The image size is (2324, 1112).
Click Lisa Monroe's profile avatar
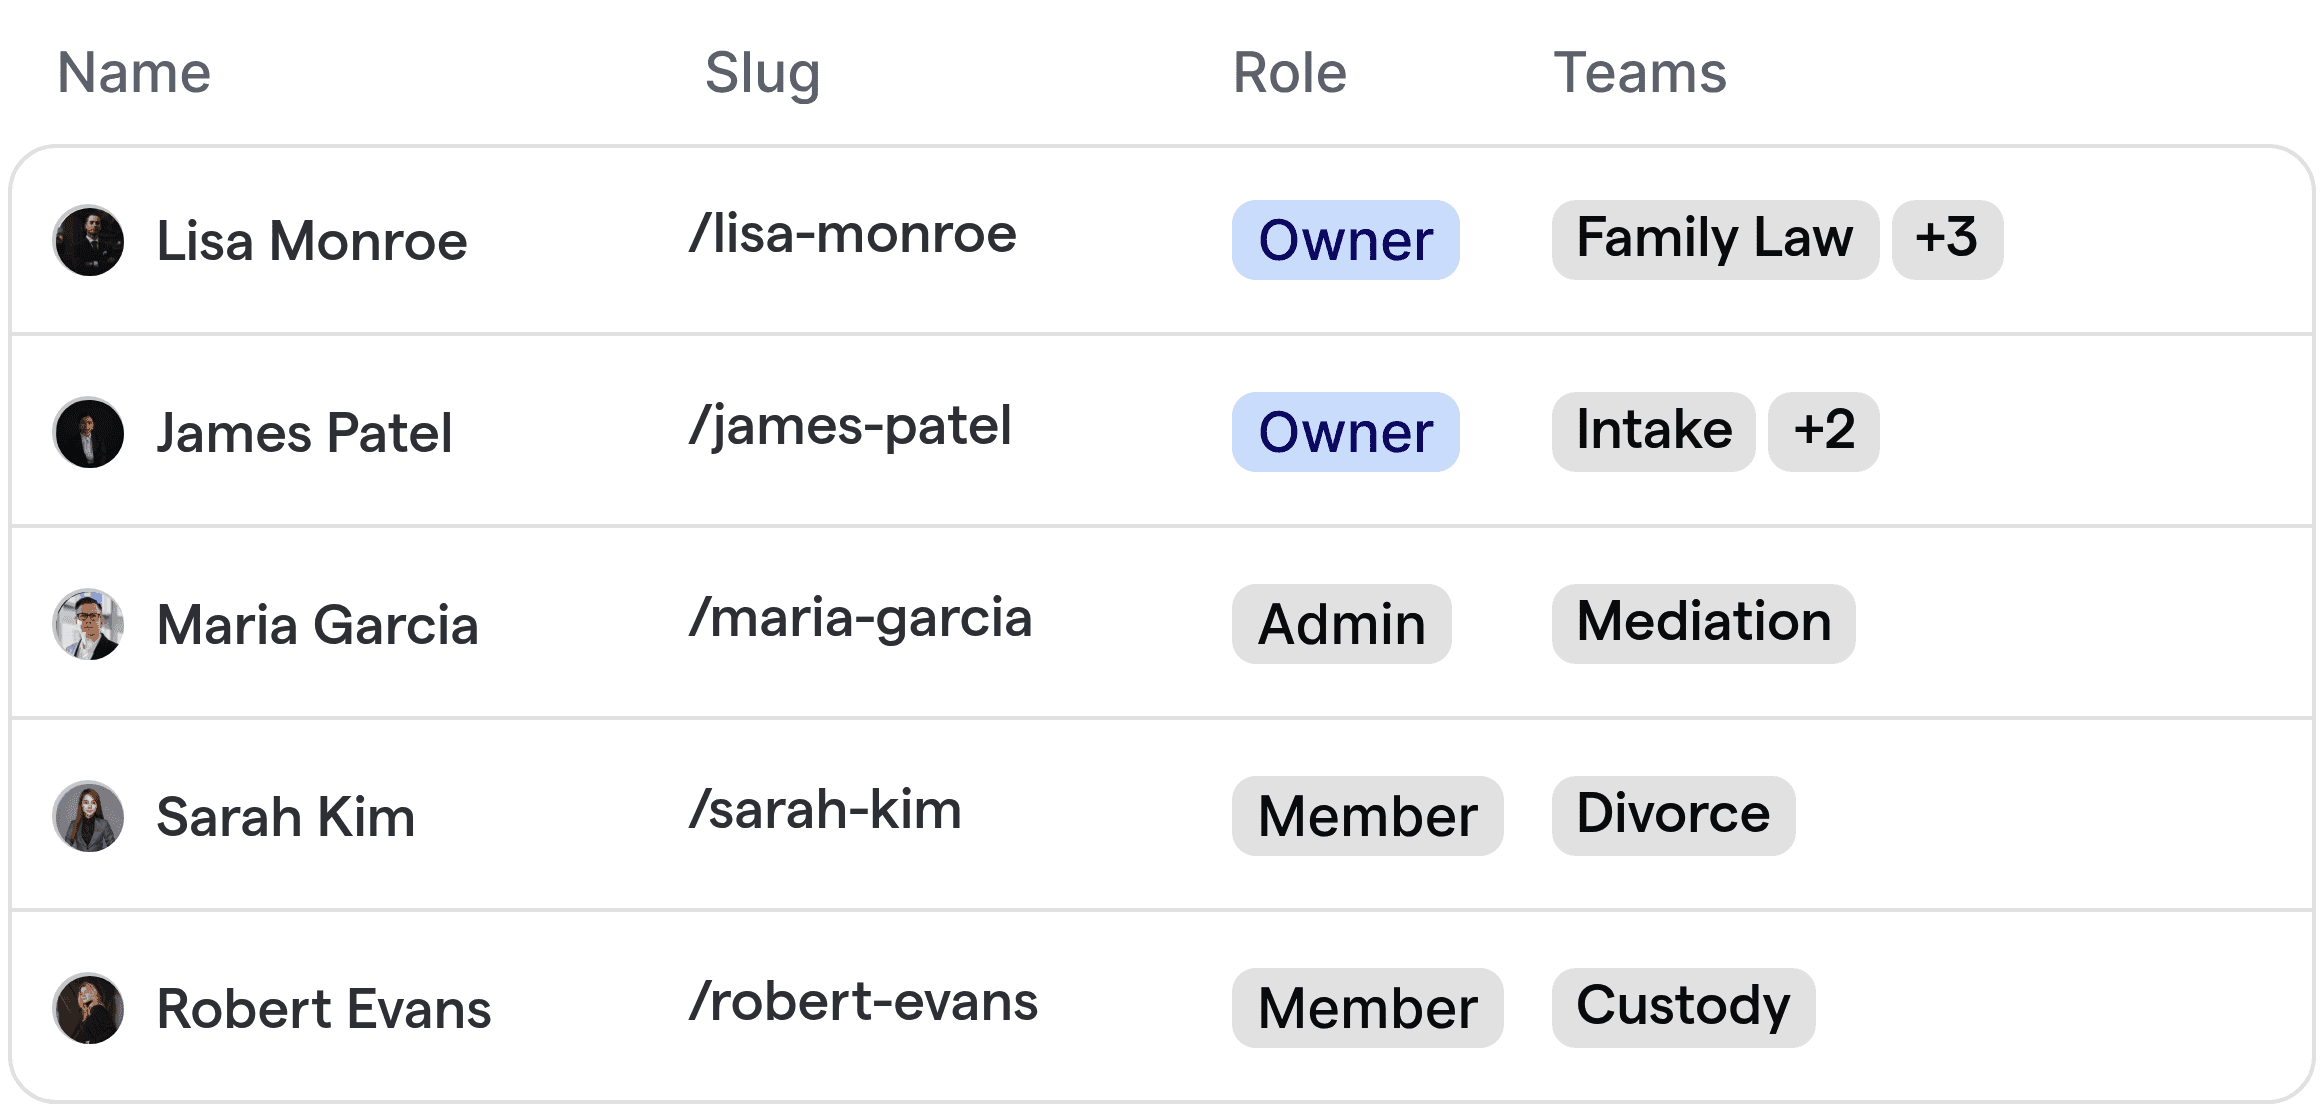coord(88,240)
